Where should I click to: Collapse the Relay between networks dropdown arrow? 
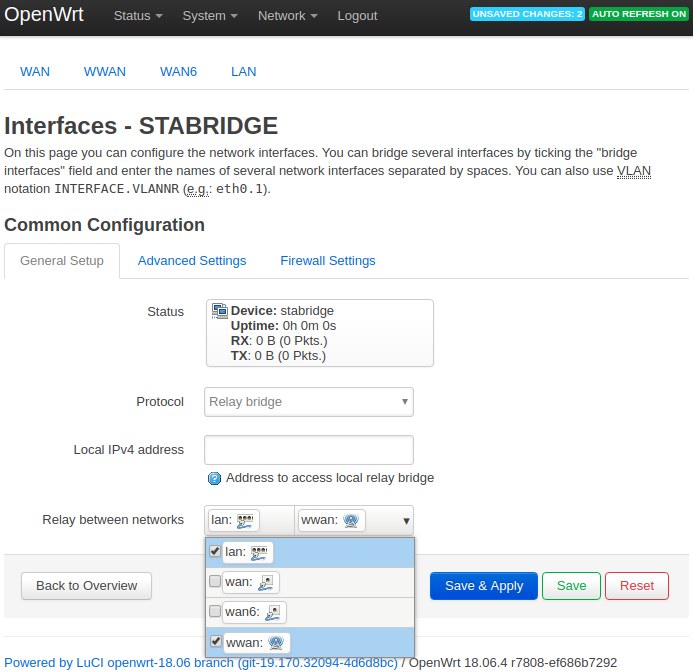(406, 521)
